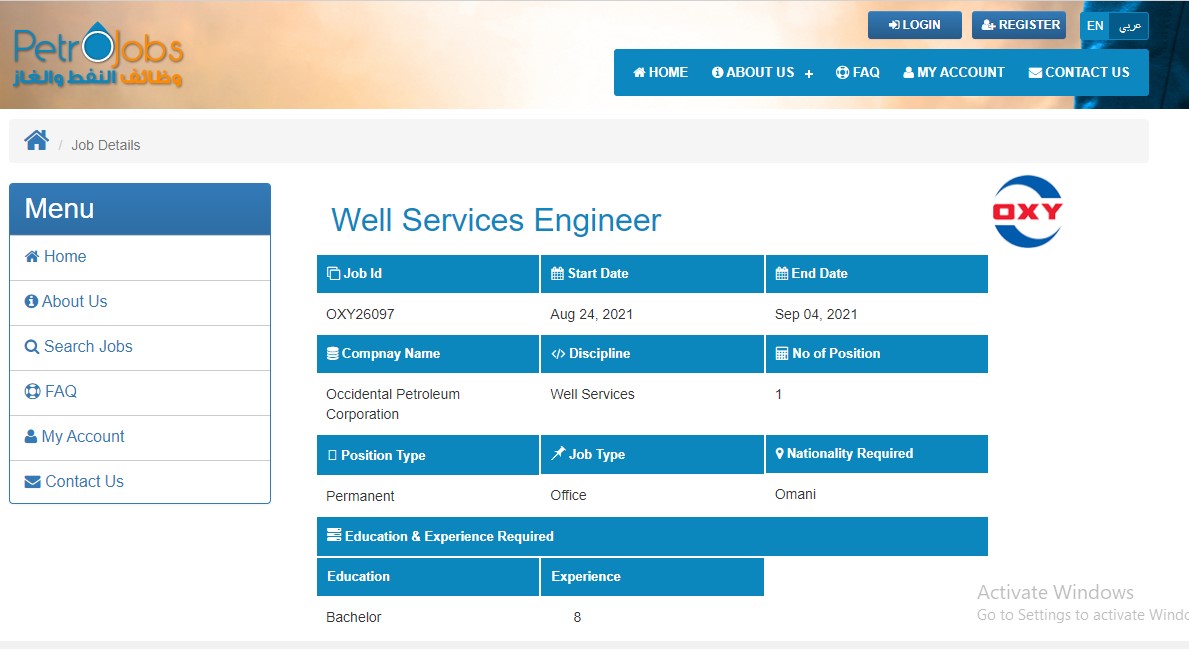Viewport: 1189px width, 649px height.
Task: Click the Company Name database icon
Action: click(x=333, y=353)
